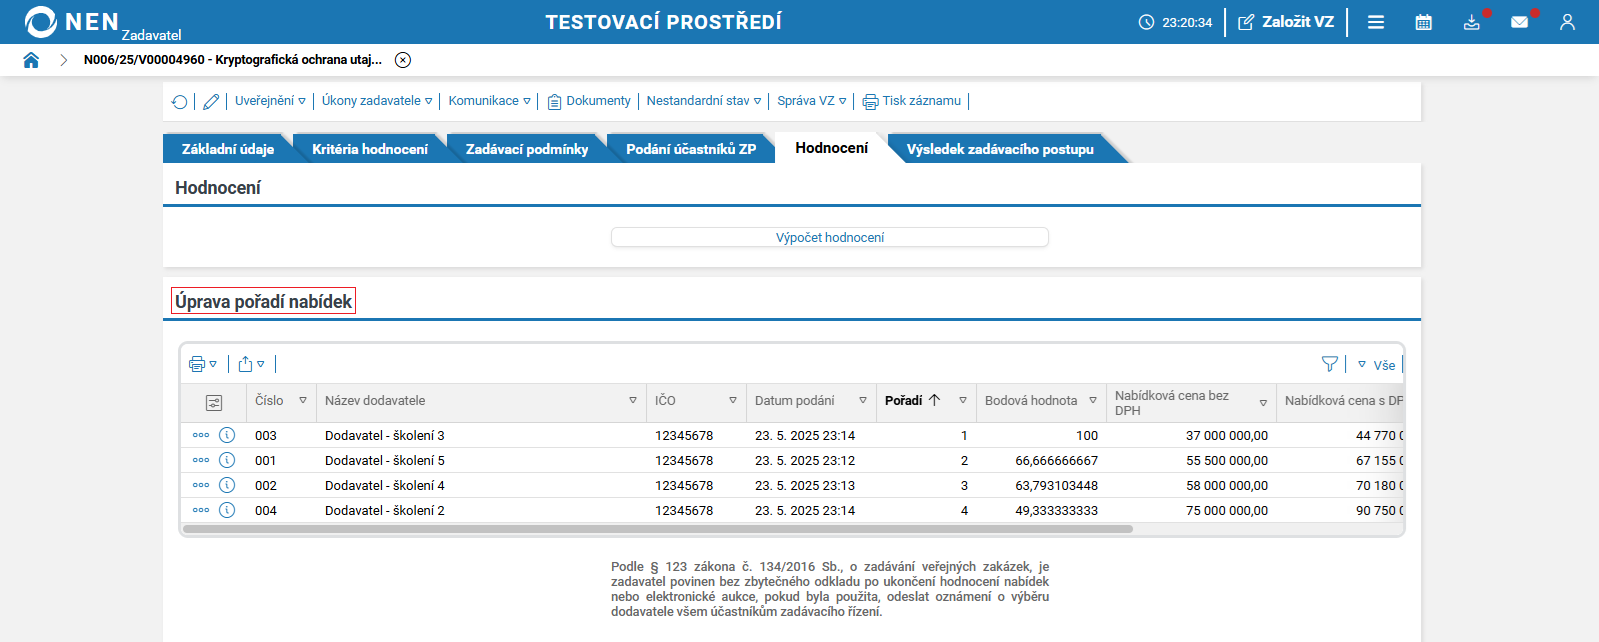Open info icon for Dodavatel - školení 2
This screenshot has width=1599, height=642.
coord(227,510)
